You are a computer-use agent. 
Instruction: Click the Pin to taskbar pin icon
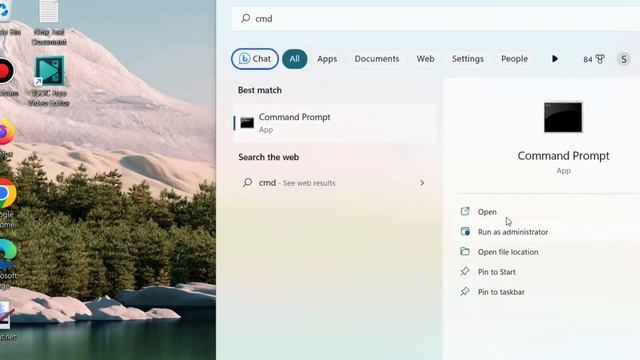point(465,291)
